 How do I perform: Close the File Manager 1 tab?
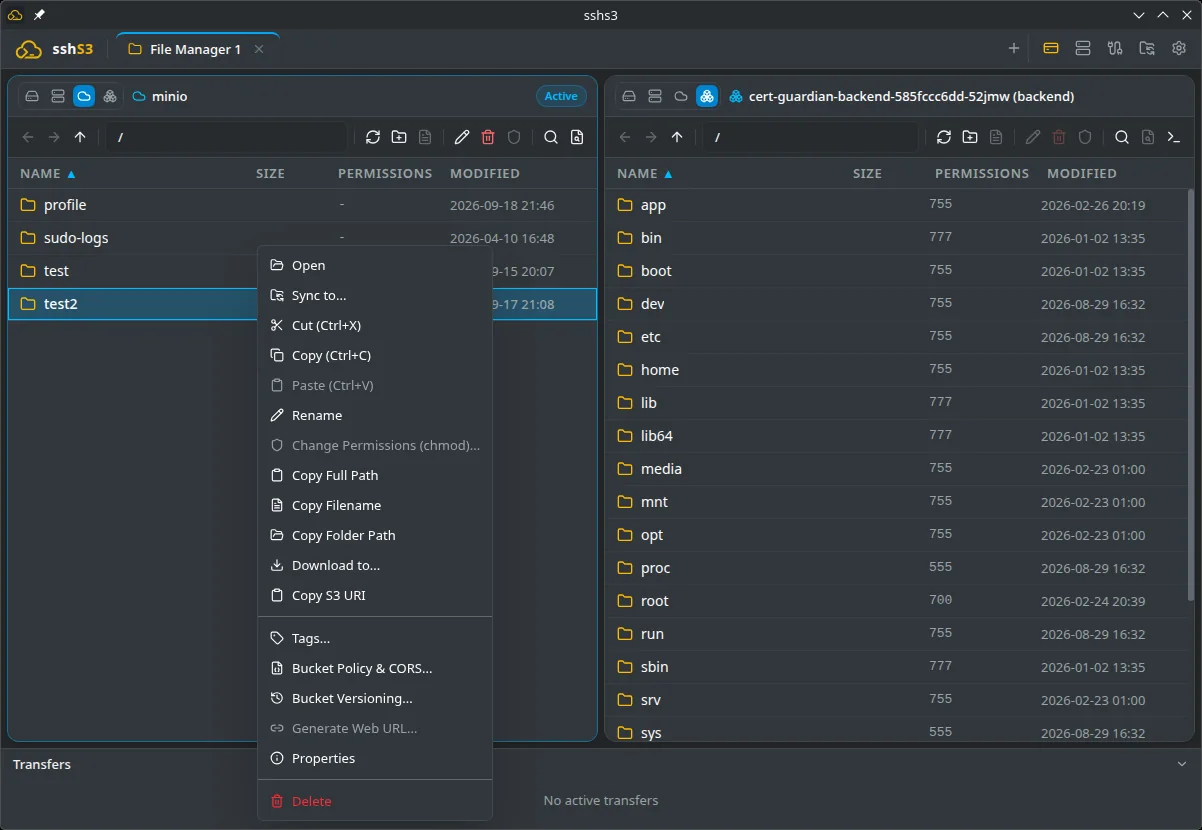(x=259, y=49)
